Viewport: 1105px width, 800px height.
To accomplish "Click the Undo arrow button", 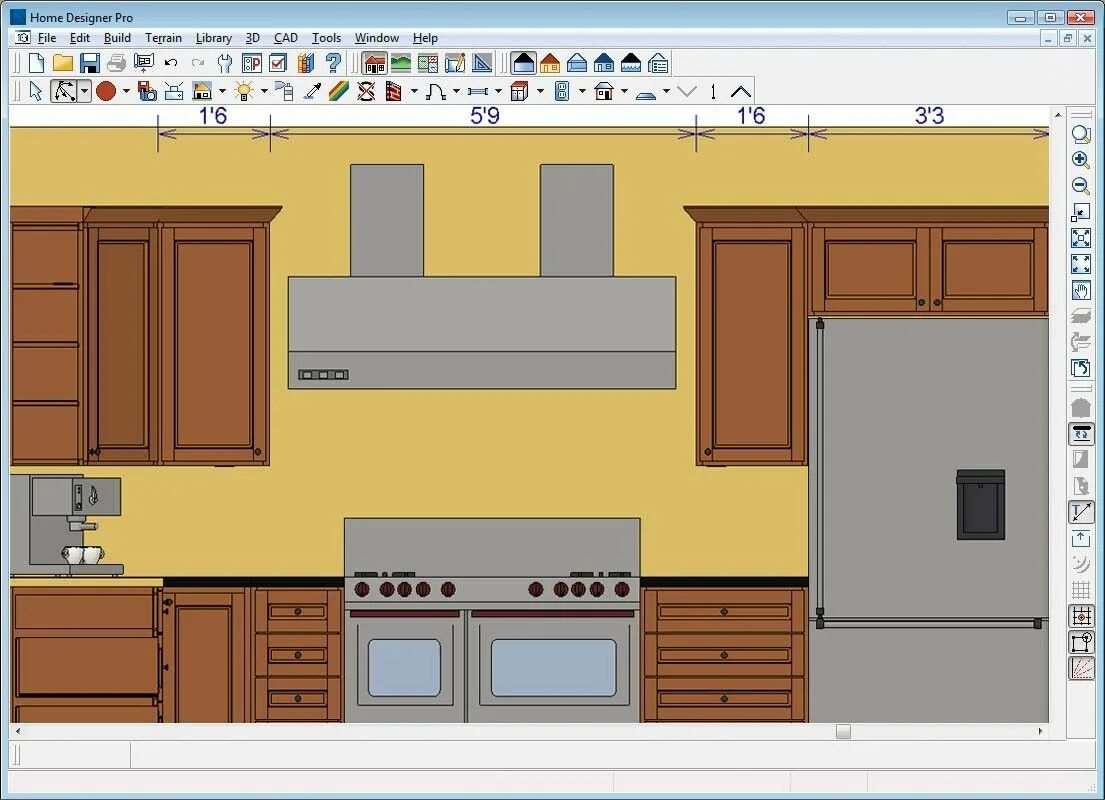I will pos(171,63).
